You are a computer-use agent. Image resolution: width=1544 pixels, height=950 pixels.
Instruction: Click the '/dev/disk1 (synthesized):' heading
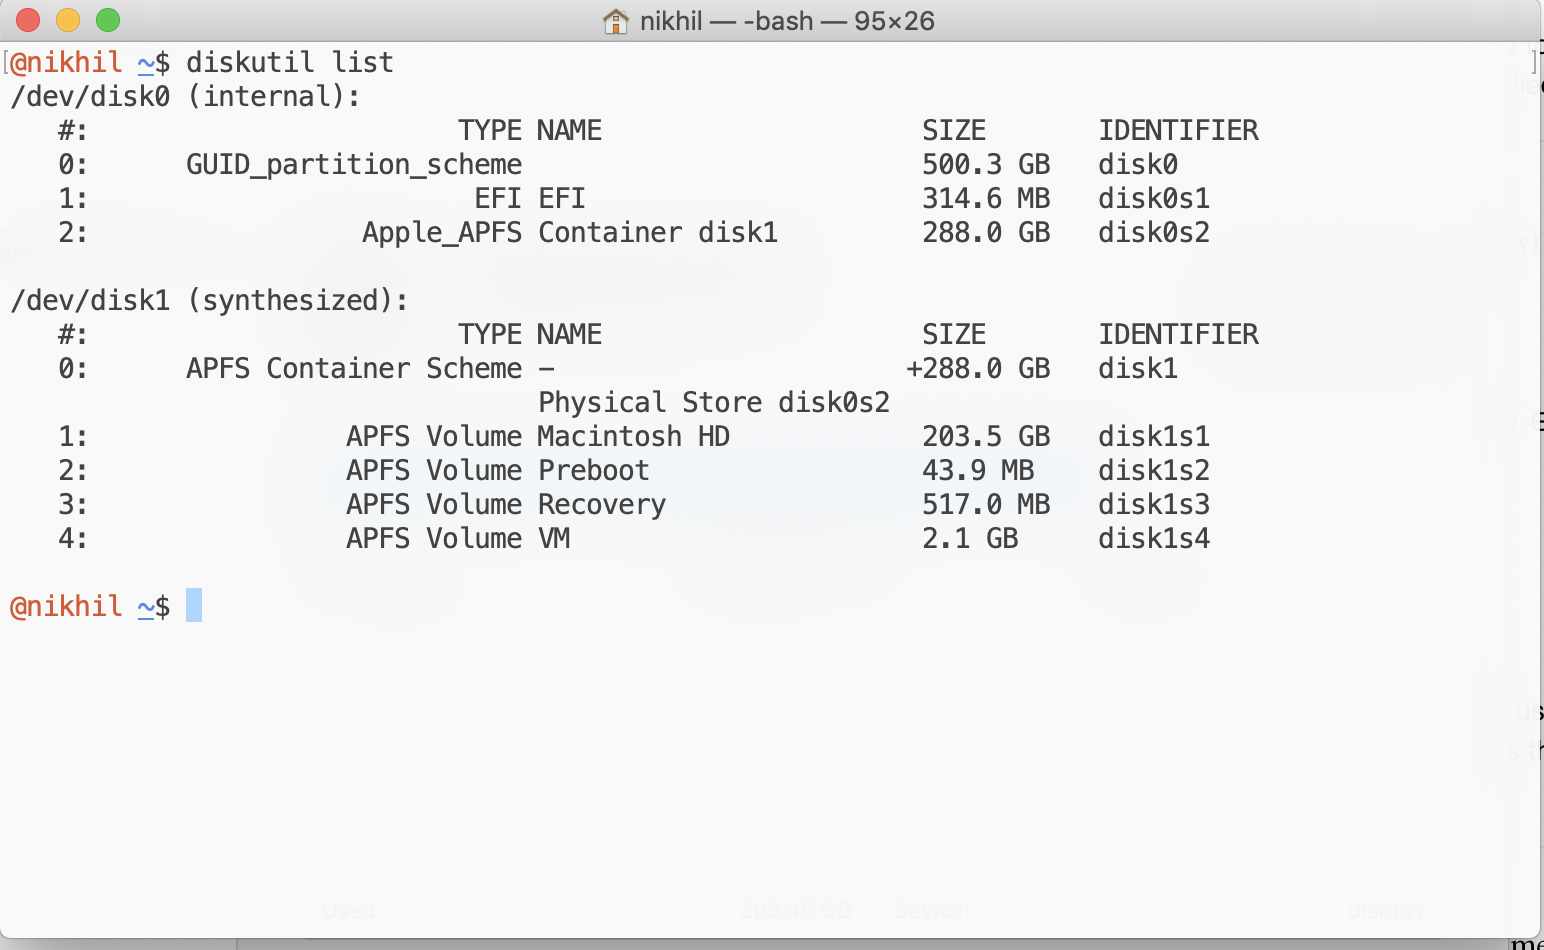coord(209,300)
